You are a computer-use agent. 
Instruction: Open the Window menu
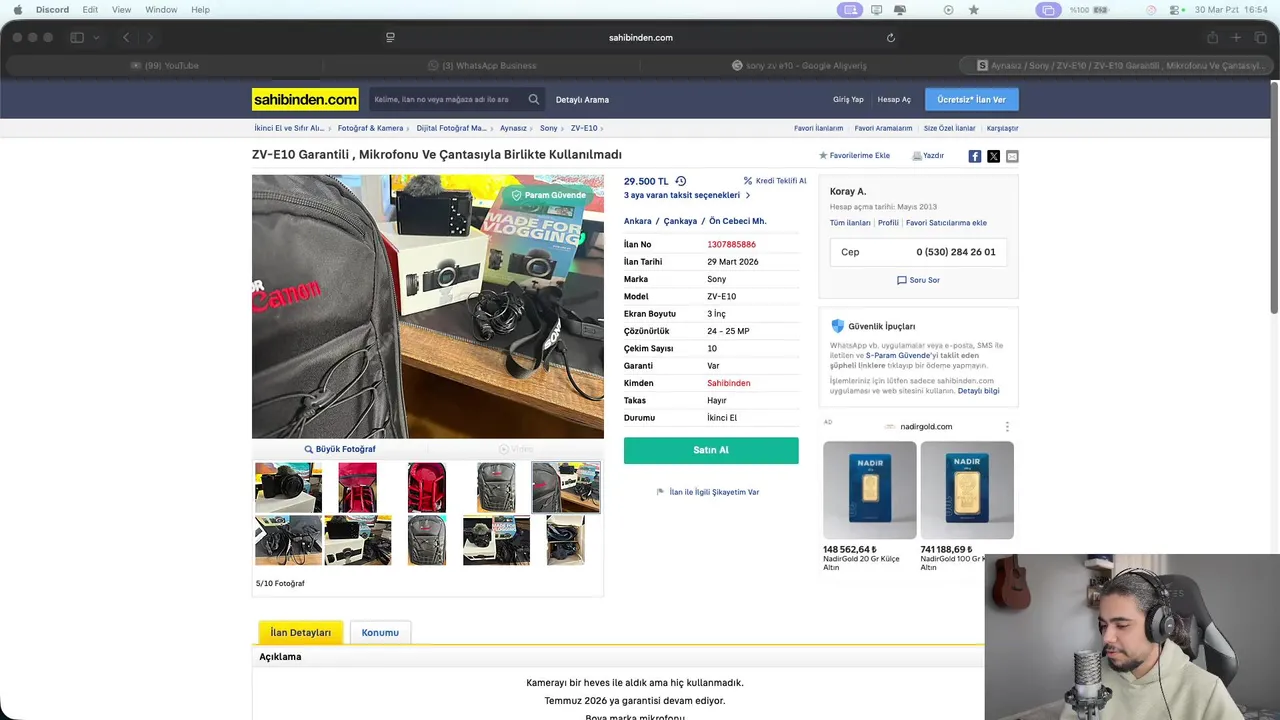tap(161, 9)
